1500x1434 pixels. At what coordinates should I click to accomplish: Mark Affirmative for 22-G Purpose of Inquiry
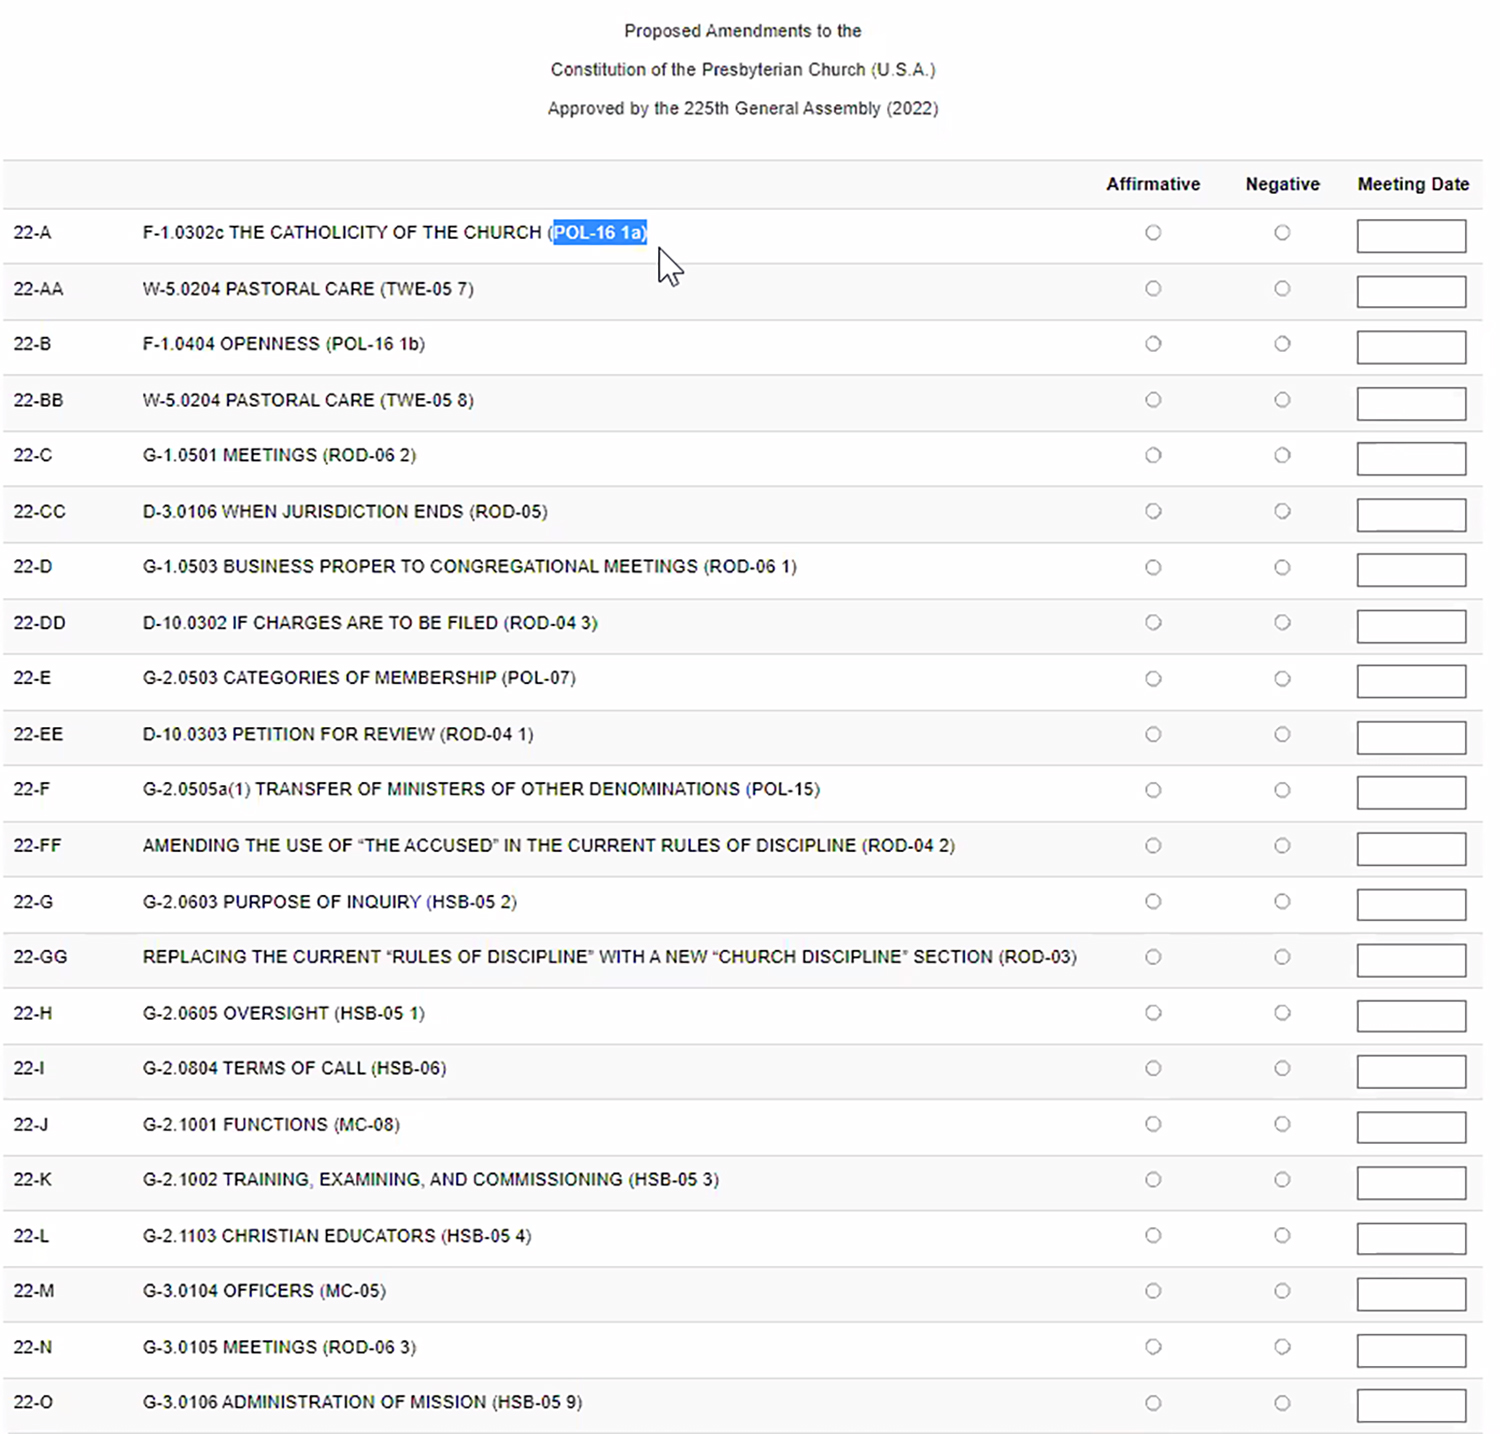coord(1153,902)
